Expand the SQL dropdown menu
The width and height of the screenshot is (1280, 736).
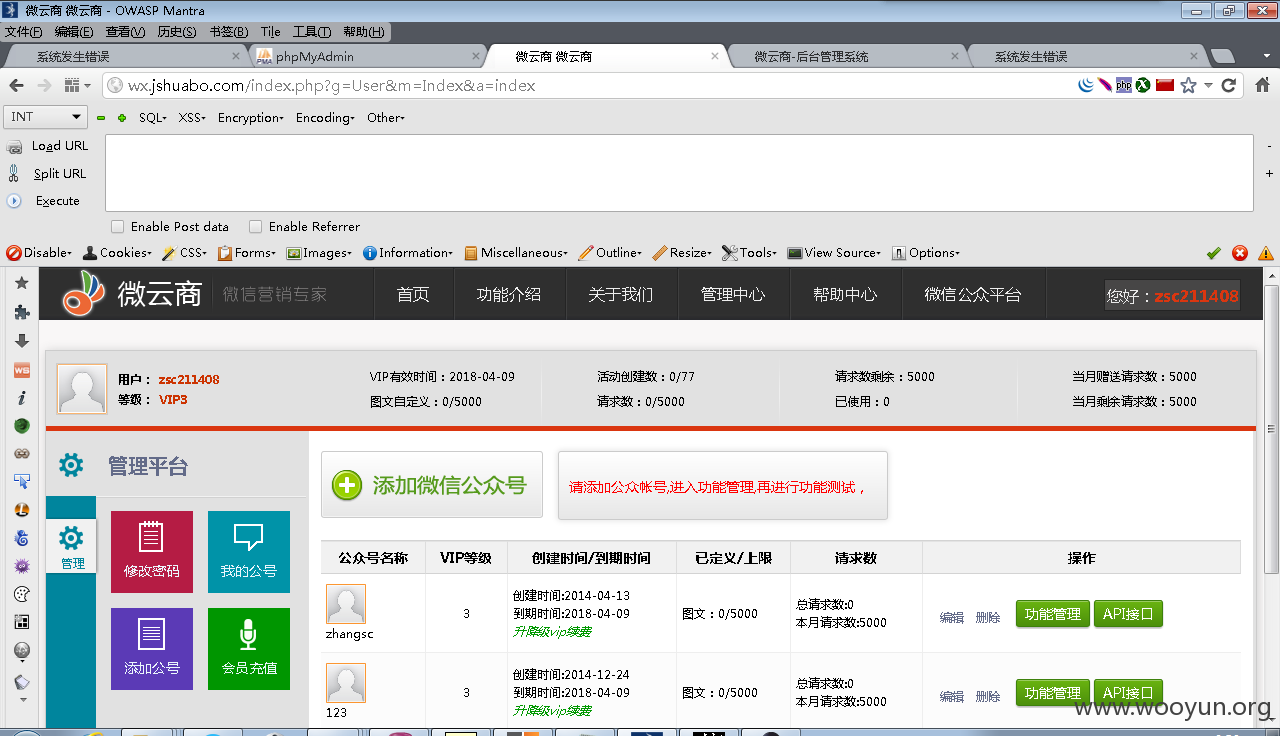coord(152,118)
